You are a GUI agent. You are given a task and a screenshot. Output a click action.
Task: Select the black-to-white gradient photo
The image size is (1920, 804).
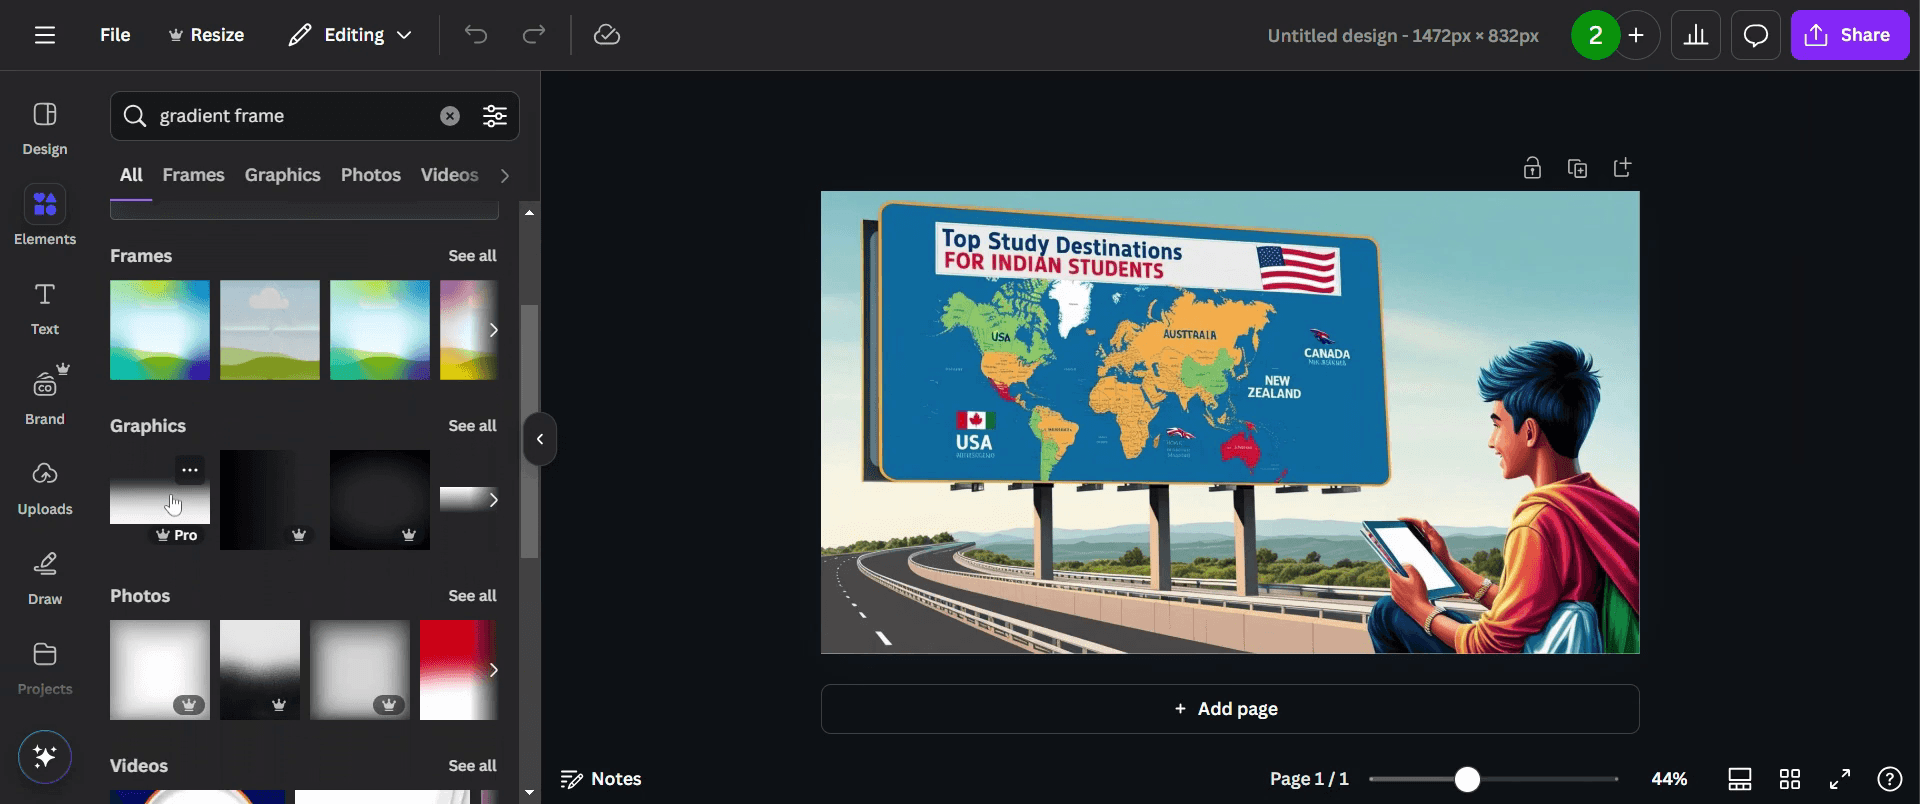click(x=260, y=670)
